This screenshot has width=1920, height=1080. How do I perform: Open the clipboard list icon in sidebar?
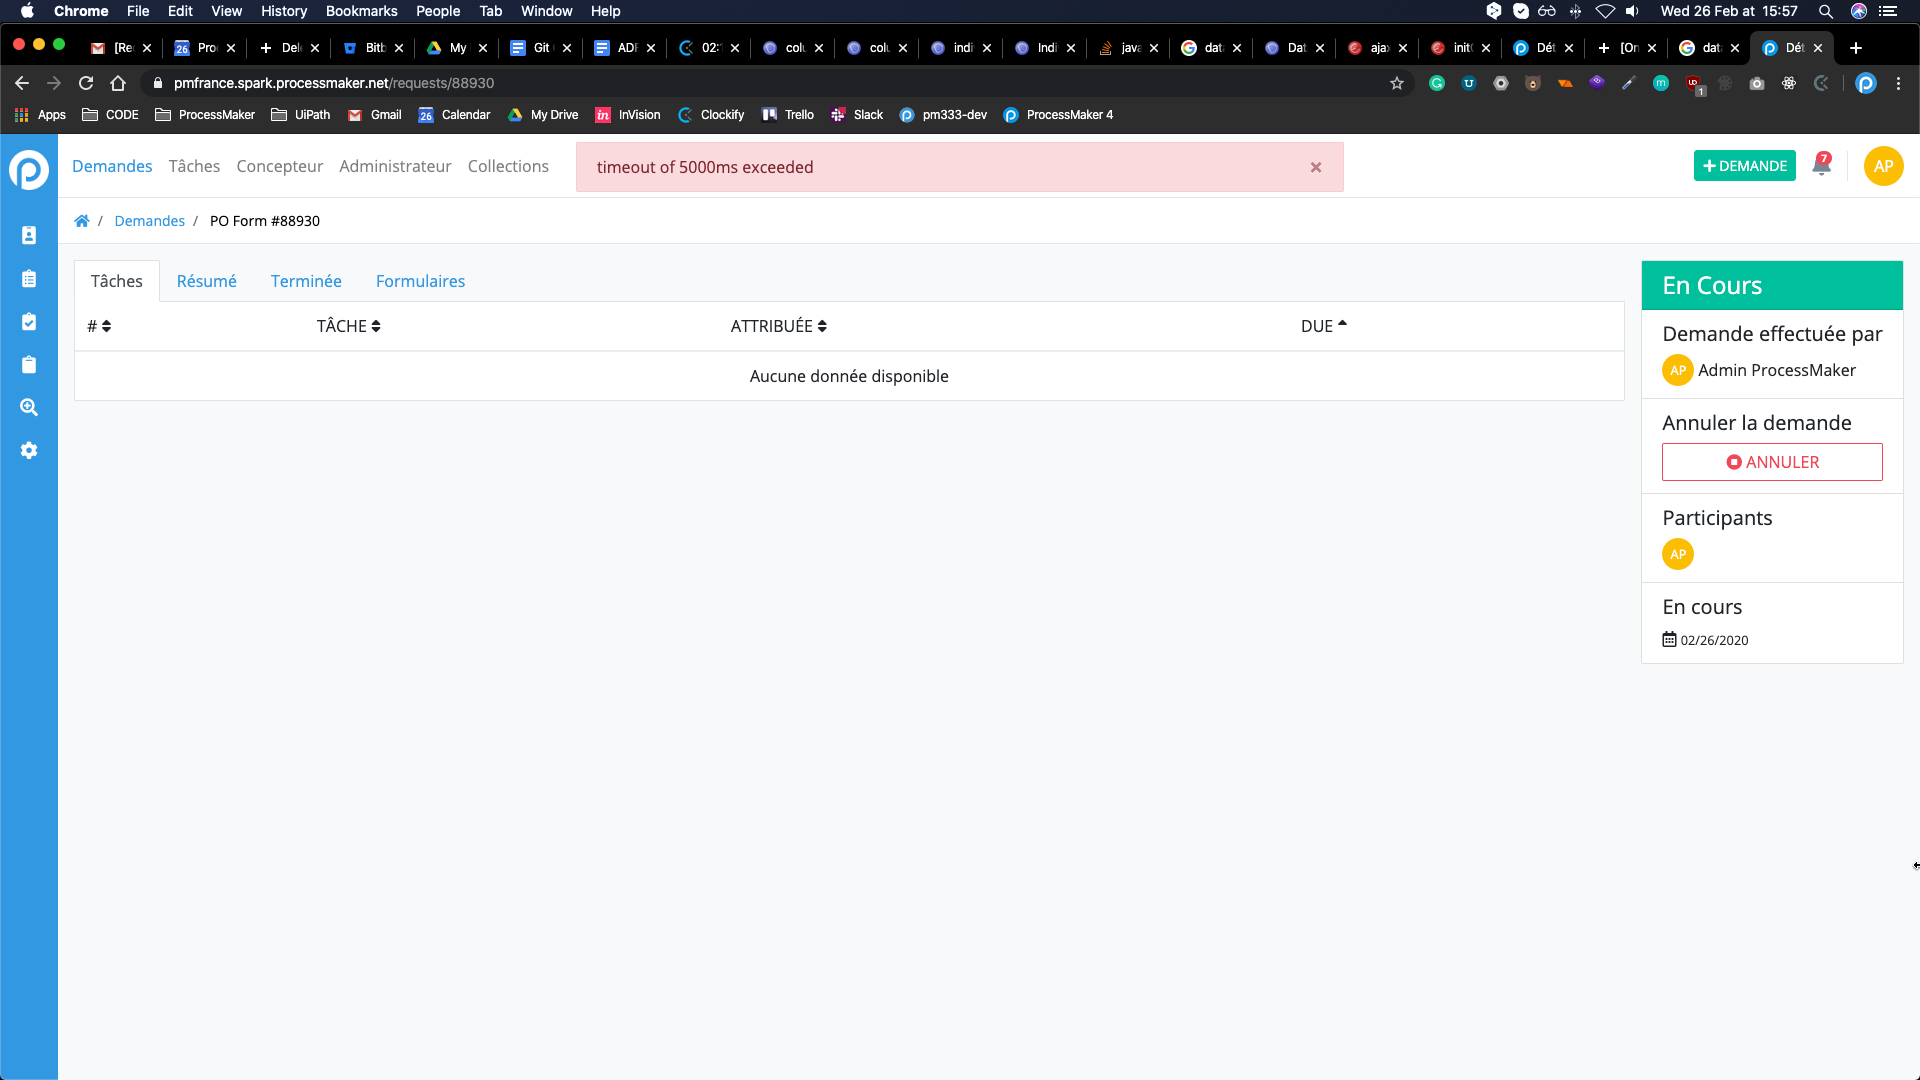[29, 279]
